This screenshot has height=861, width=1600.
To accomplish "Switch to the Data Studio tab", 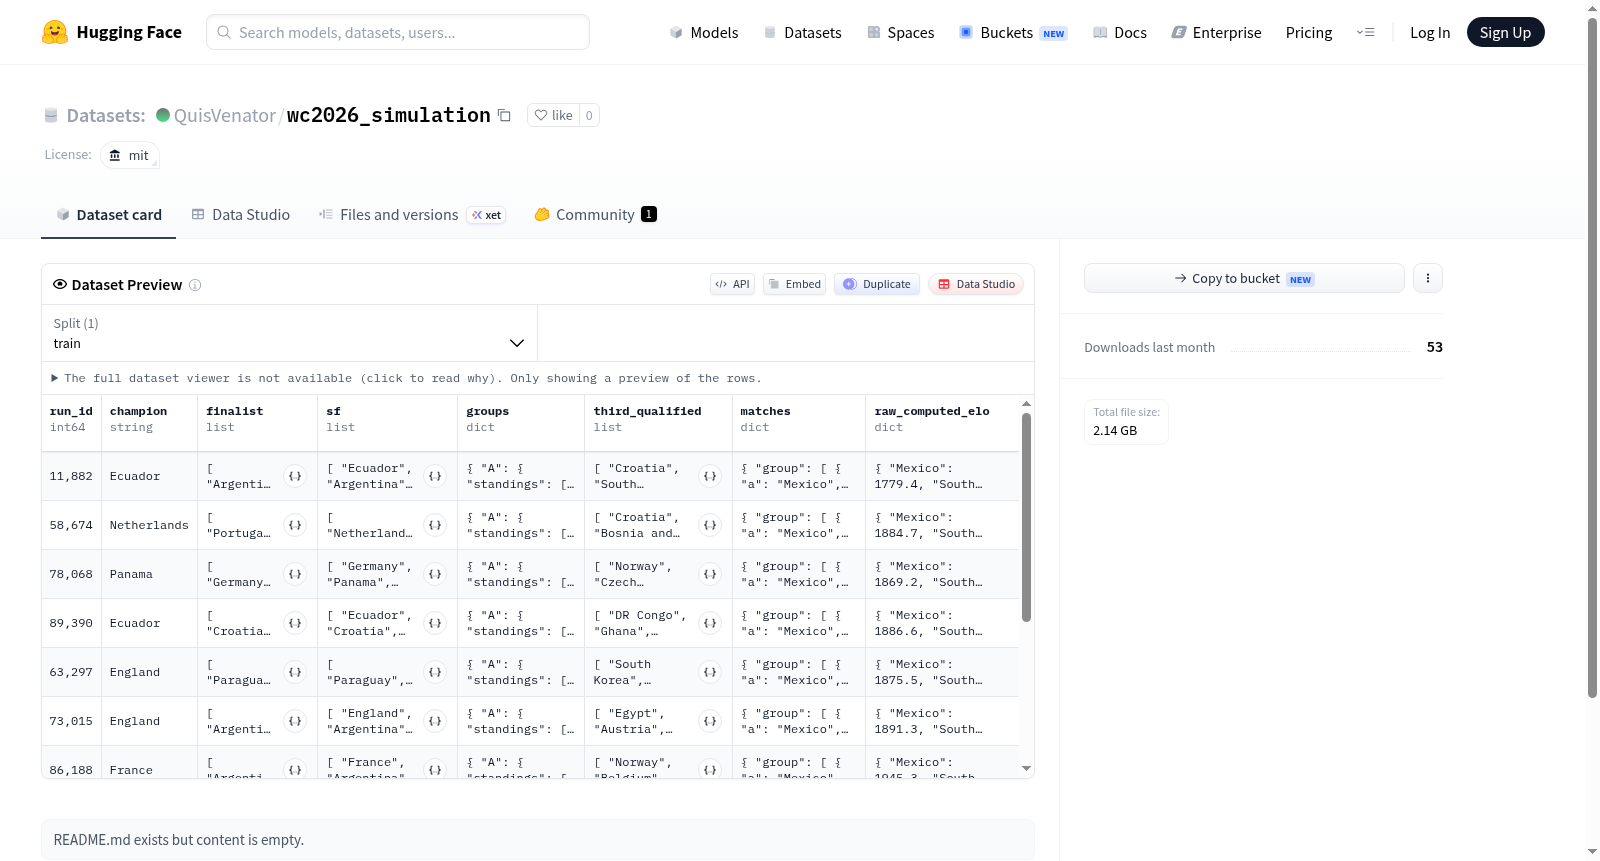I will [241, 215].
